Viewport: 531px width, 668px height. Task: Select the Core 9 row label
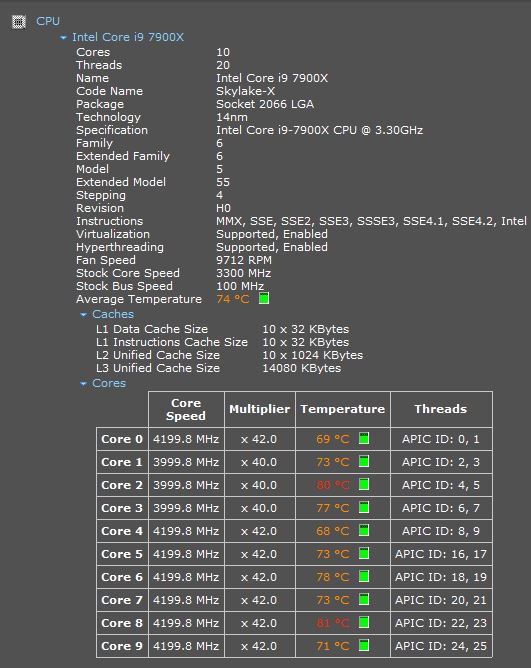click(122, 646)
